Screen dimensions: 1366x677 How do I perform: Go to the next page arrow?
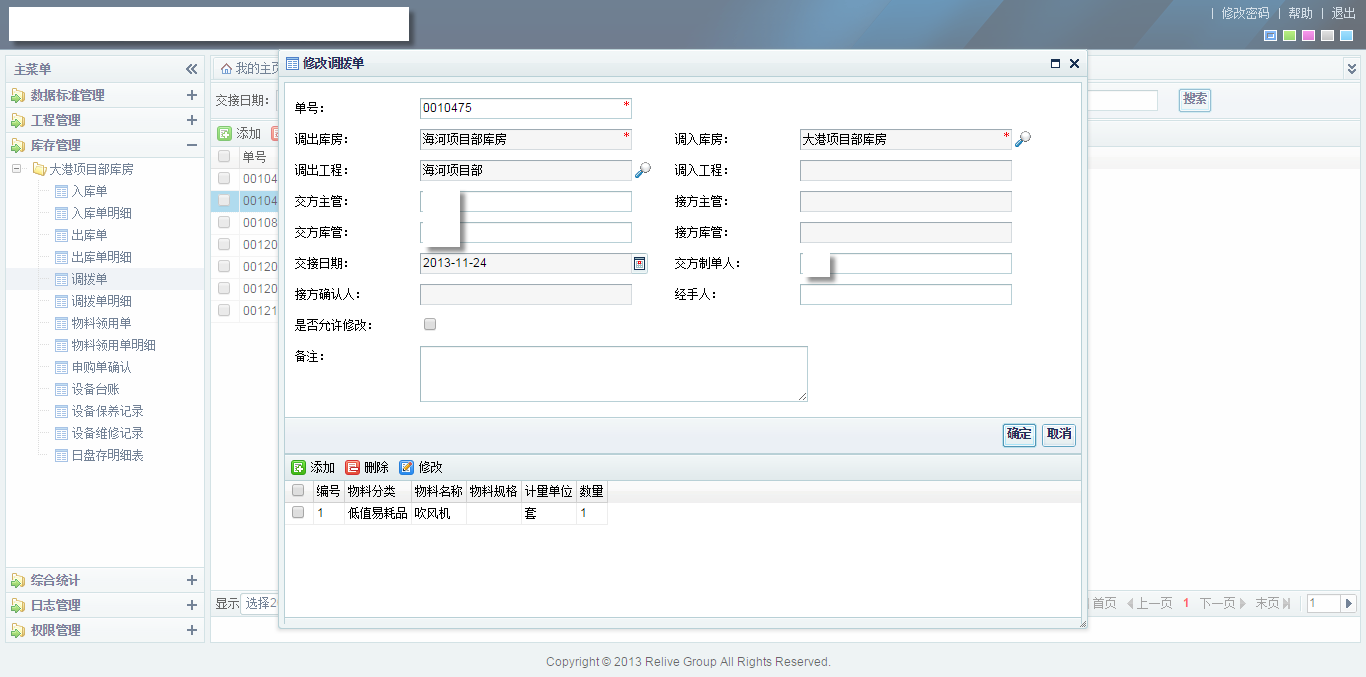pos(1242,603)
